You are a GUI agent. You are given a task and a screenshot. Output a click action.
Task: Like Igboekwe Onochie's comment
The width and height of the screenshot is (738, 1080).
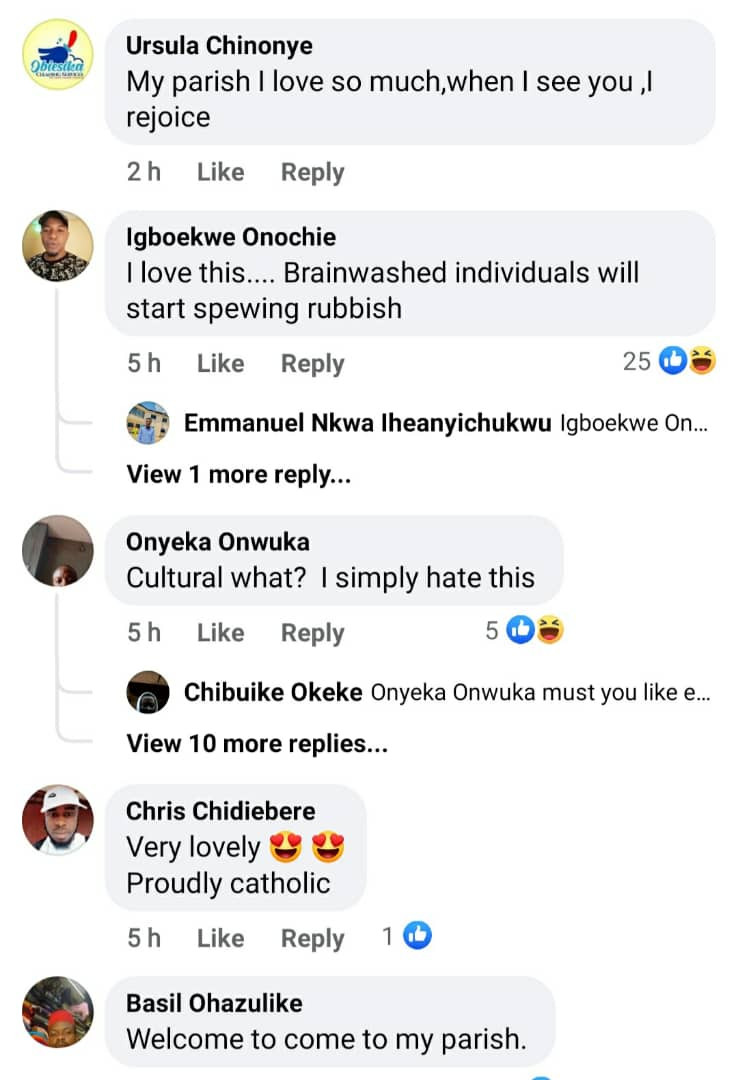(221, 363)
